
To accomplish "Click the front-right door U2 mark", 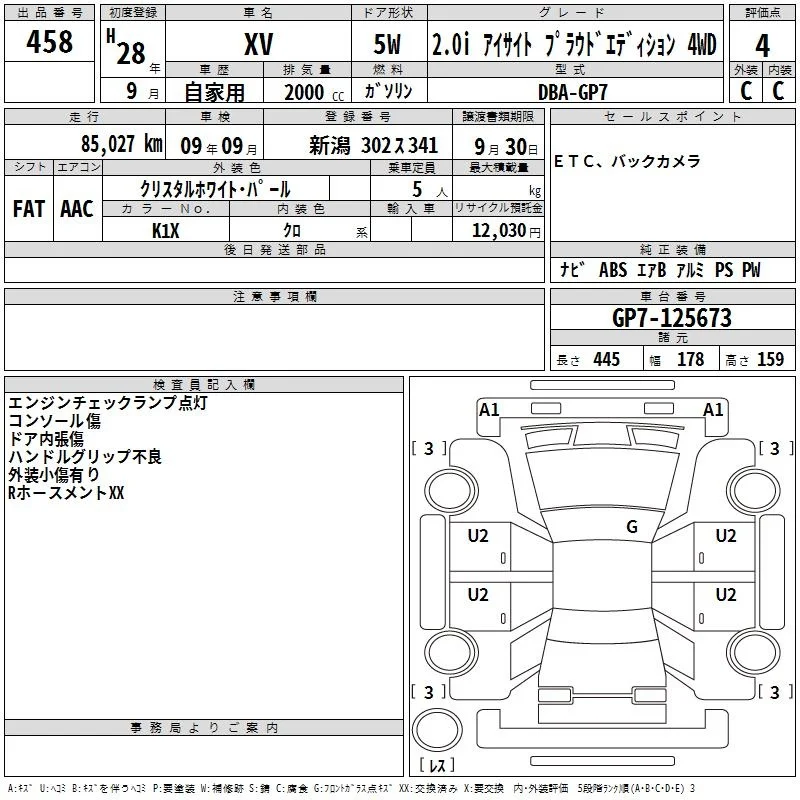I will point(726,536).
